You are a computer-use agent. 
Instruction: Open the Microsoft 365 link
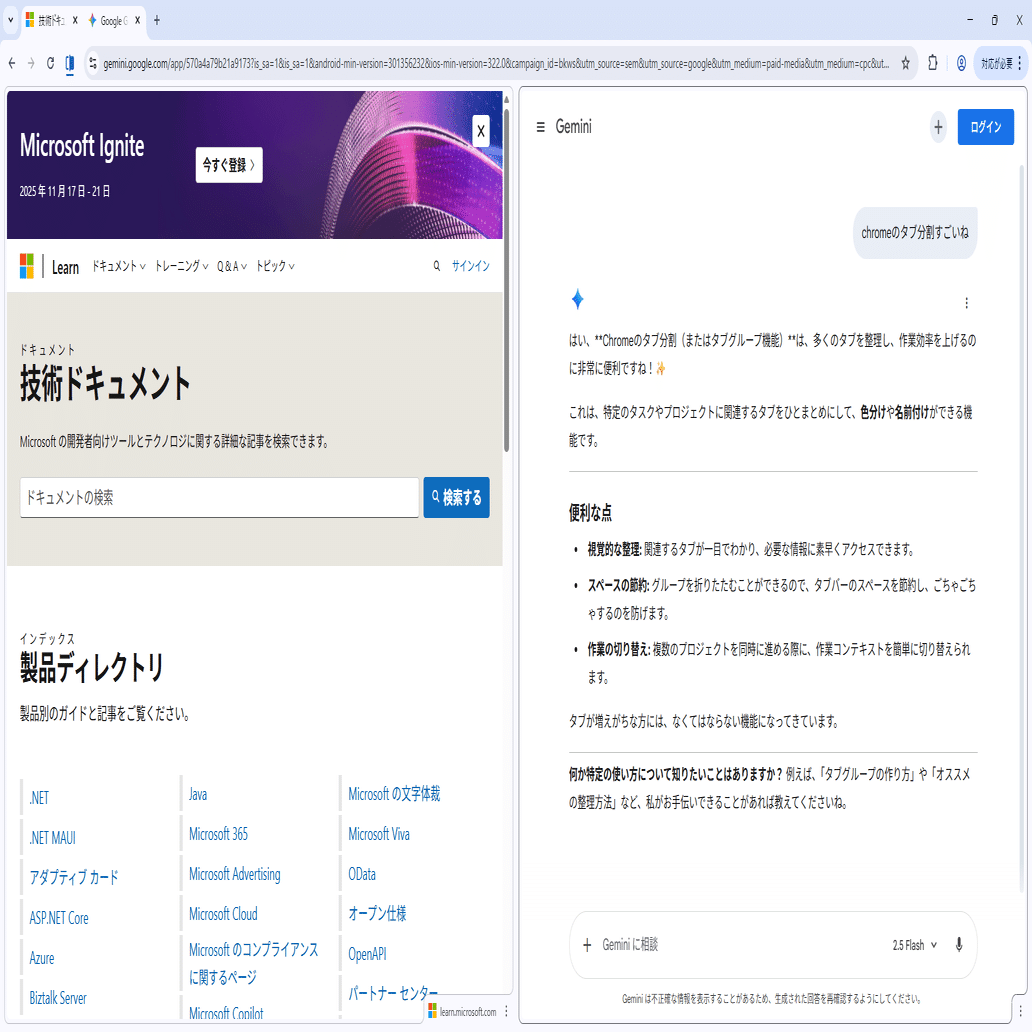pyautogui.click(x=219, y=835)
